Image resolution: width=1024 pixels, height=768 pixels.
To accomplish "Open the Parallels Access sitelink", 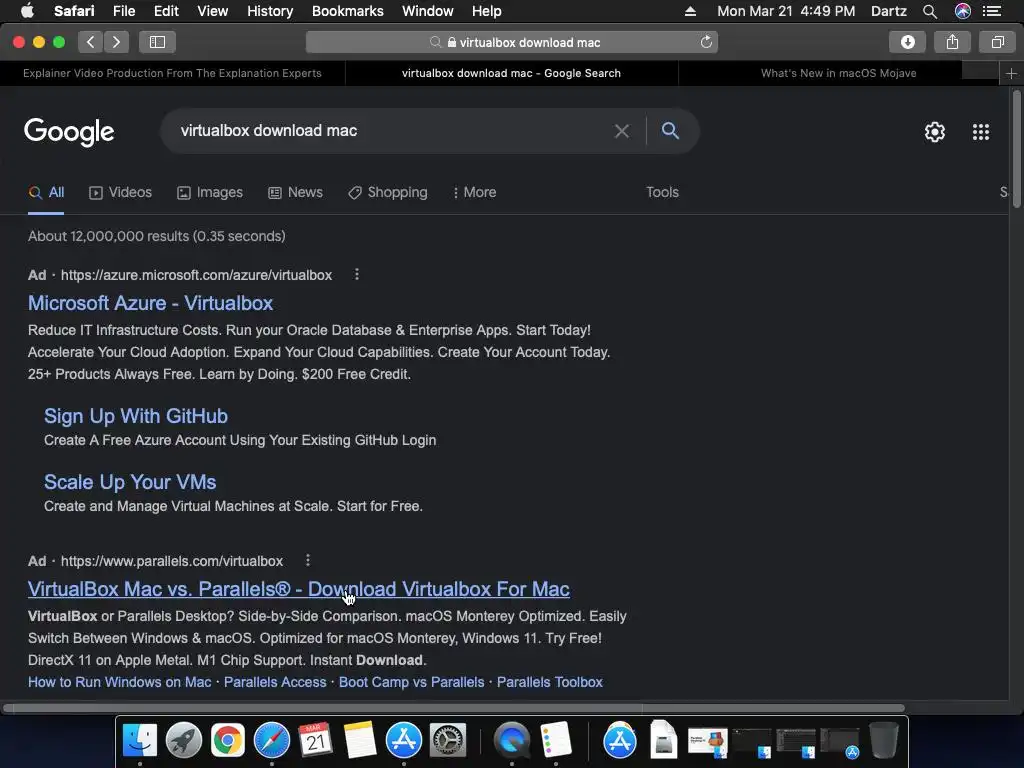I will pyautogui.click(x=275, y=682).
